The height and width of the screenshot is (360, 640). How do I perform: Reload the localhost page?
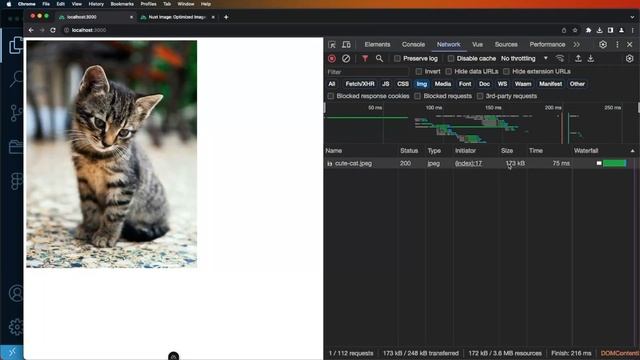tap(53, 30)
